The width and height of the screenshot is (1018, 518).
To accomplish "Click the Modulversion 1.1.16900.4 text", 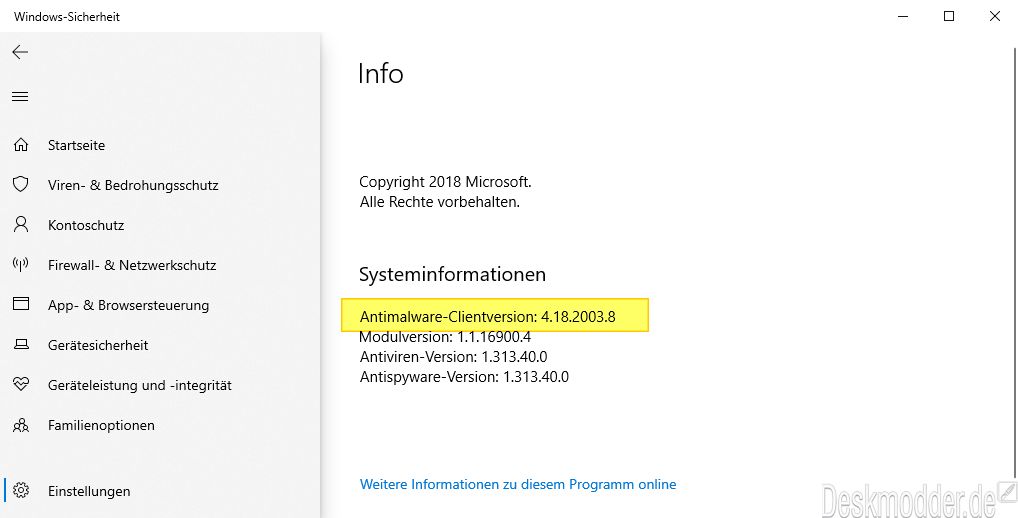I will click(445, 337).
